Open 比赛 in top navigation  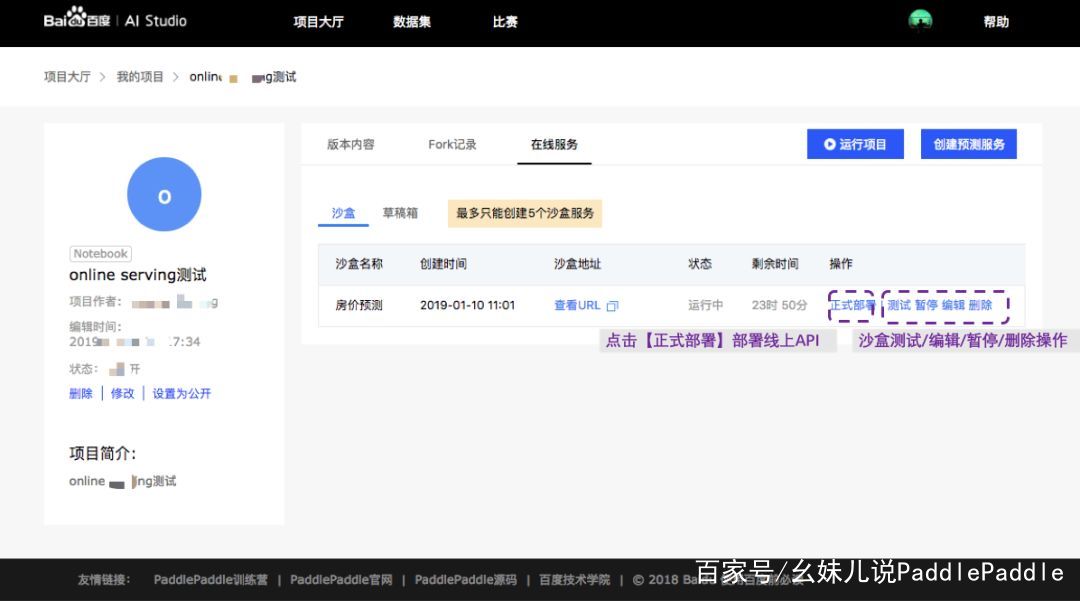pyautogui.click(x=505, y=22)
